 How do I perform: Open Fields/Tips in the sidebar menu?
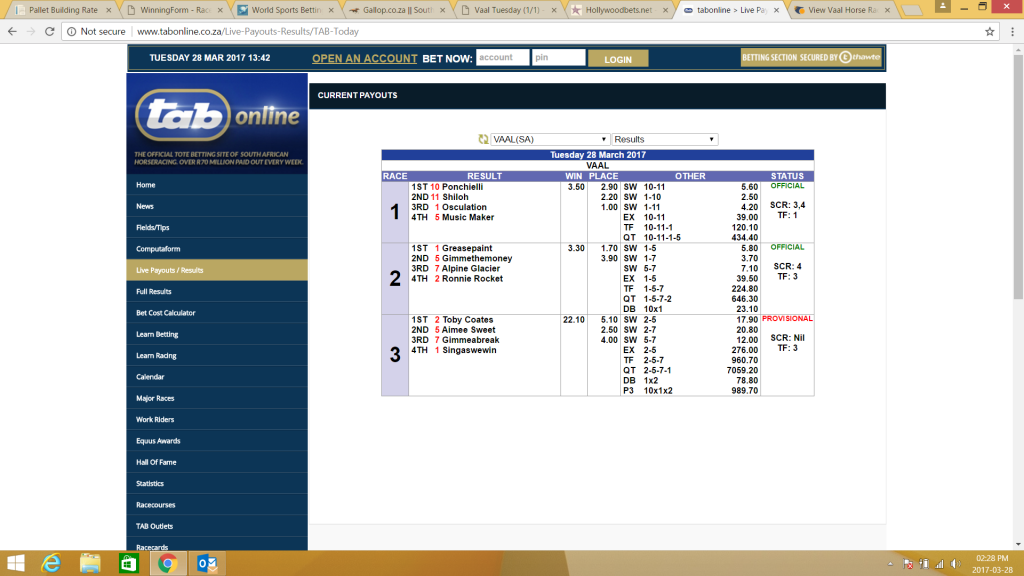pos(152,228)
